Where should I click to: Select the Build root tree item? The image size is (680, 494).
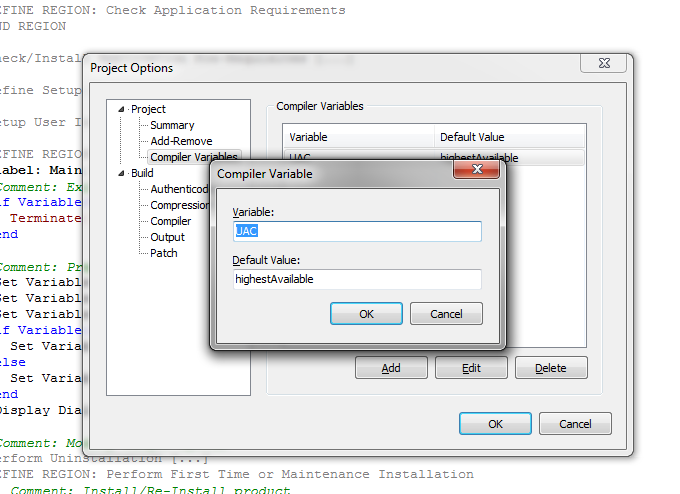(142, 173)
